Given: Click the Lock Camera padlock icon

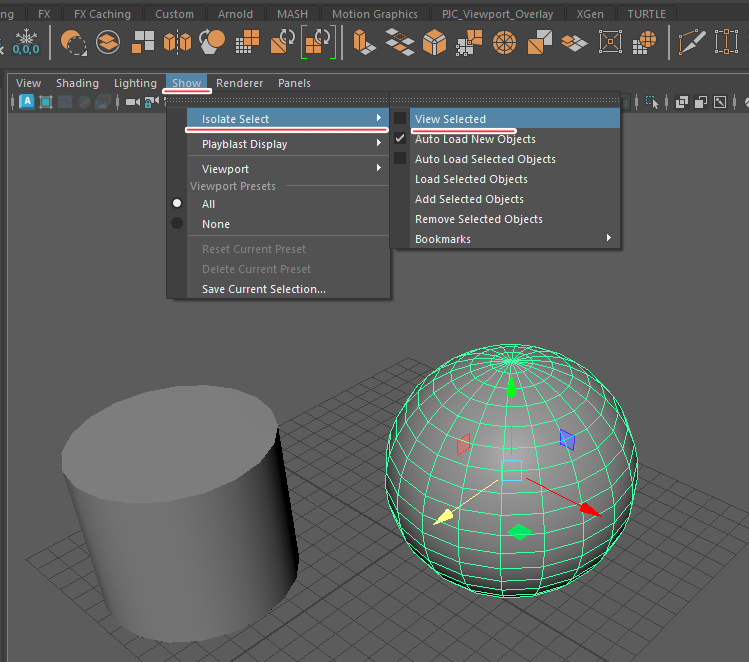Looking at the screenshot, I should 149,102.
